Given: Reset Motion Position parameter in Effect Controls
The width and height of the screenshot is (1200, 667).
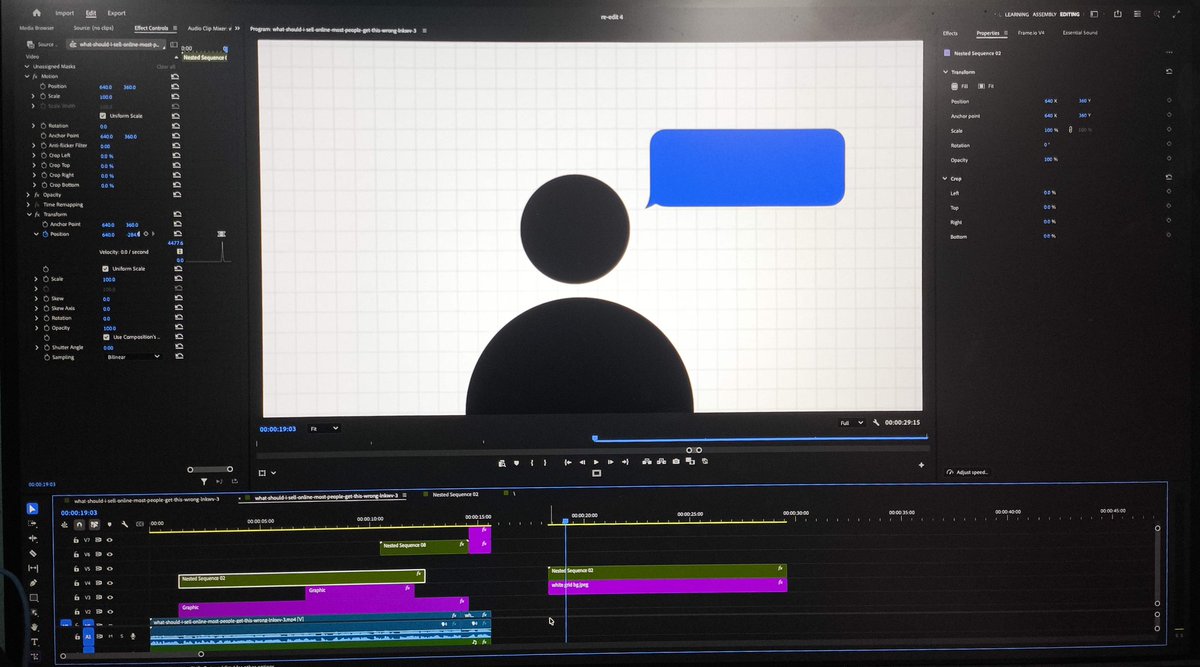Looking at the screenshot, I should coord(175,86).
